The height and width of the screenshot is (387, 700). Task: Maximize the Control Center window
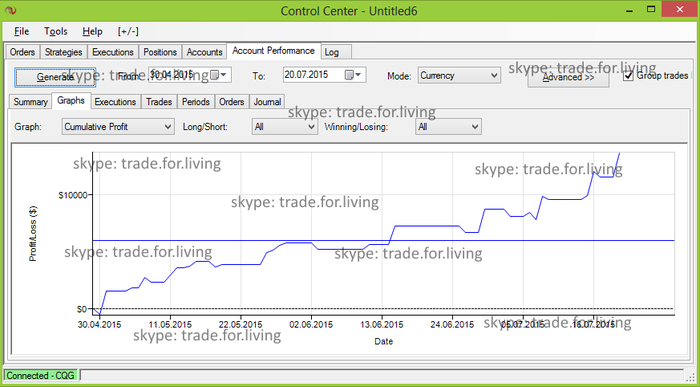[x=651, y=9]
